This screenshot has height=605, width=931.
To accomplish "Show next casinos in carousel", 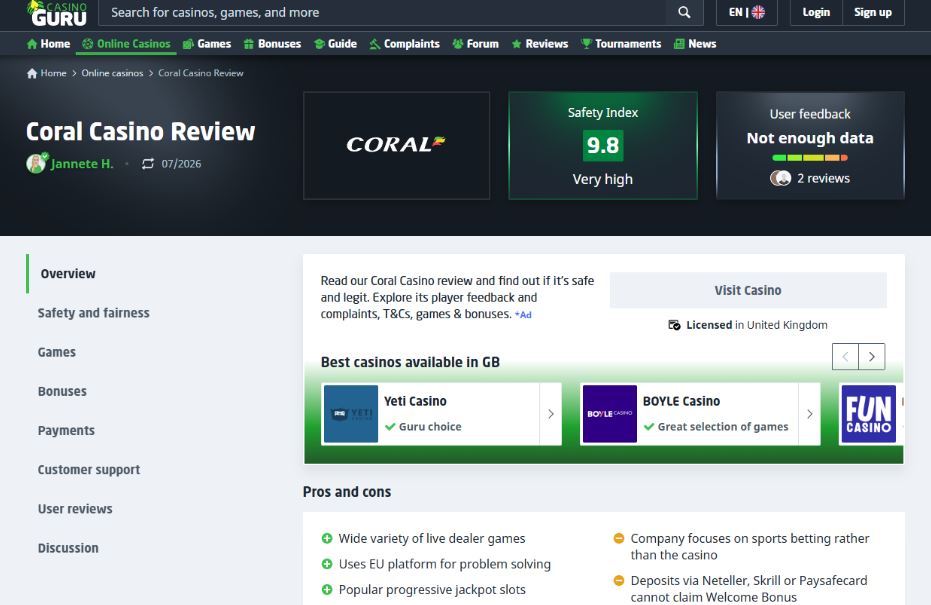I will point(872,356).
